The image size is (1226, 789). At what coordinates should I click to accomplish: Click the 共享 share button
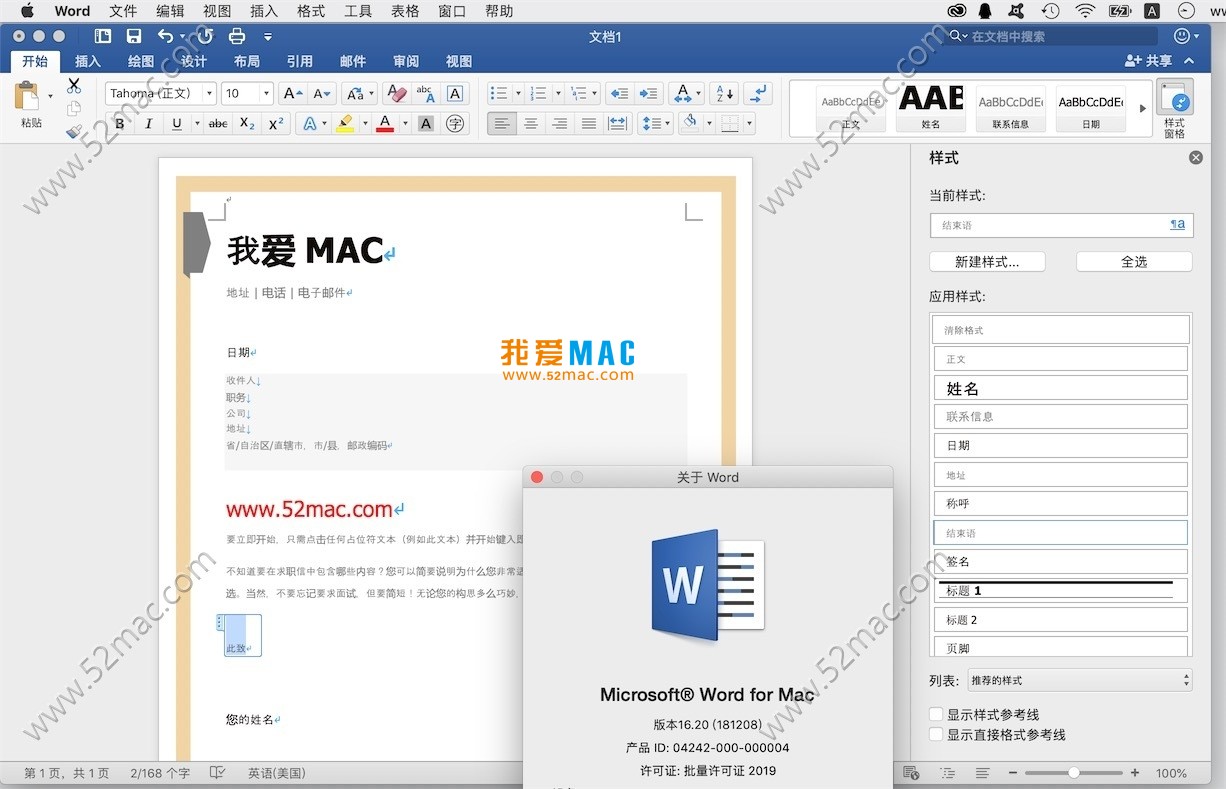click(1148, 61)
